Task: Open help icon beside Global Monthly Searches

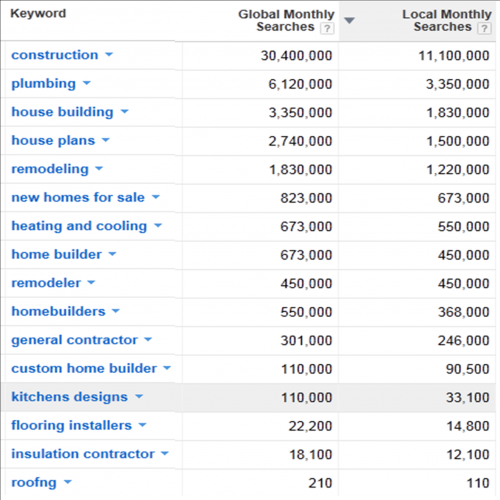Action: click(x=327, y=28)
